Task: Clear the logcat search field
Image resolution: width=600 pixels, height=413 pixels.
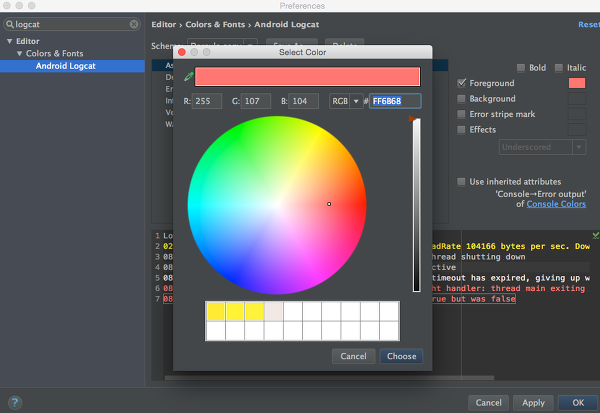Action: (x=134, y=24)
